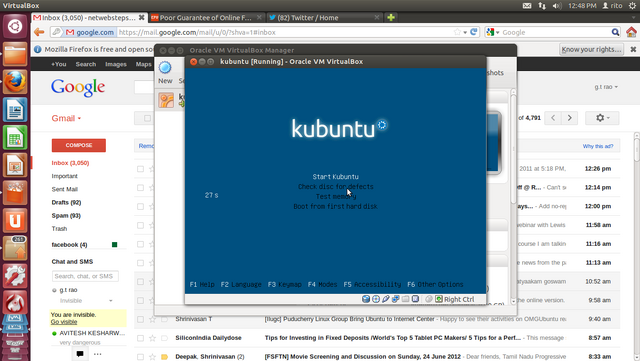Click network adapters indicator in VM status bar
The width and height of the screenshot is (640, 361).
point(396,299)
